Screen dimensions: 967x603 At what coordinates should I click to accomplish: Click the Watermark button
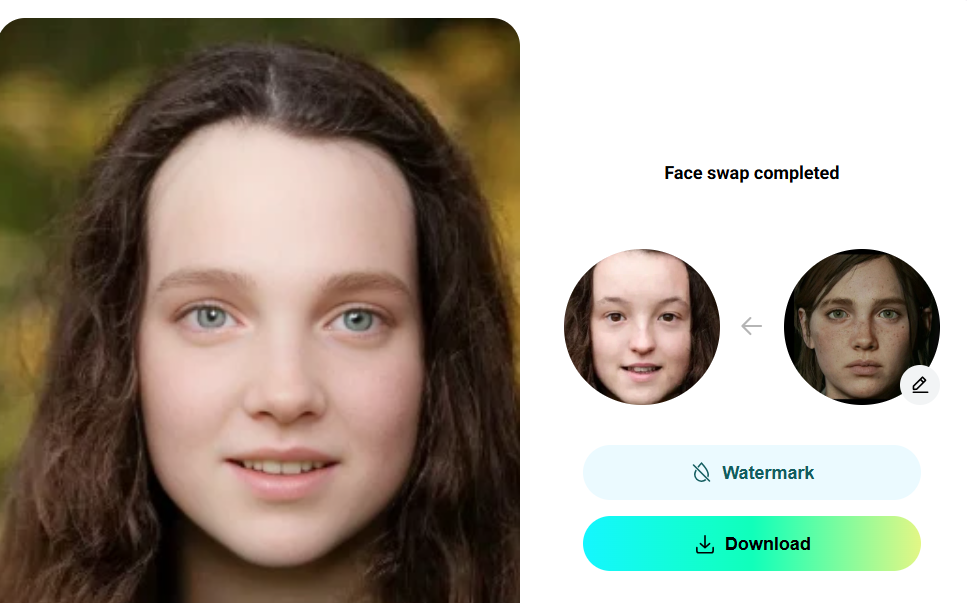click(751, 472)
